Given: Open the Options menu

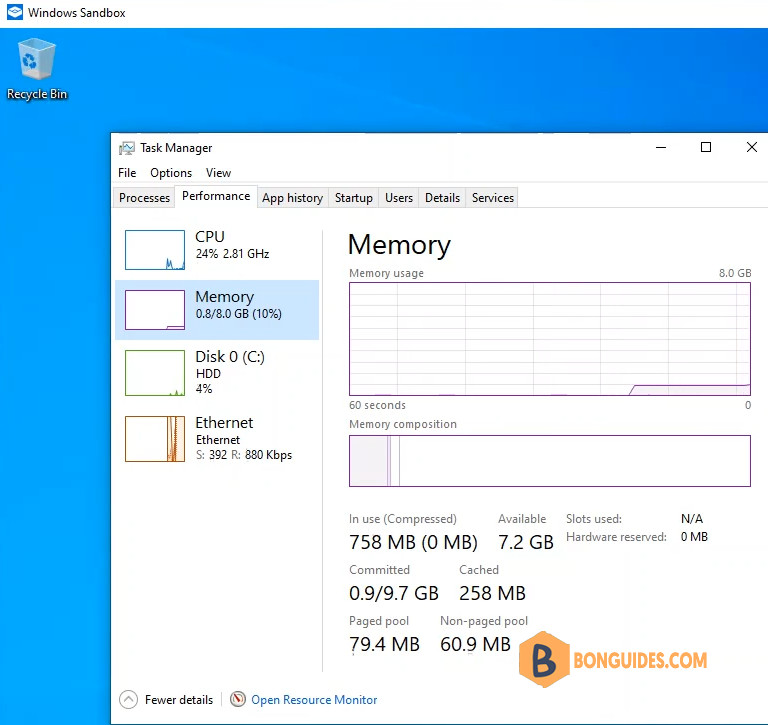Looking at the screenshot, I should 171,173.
